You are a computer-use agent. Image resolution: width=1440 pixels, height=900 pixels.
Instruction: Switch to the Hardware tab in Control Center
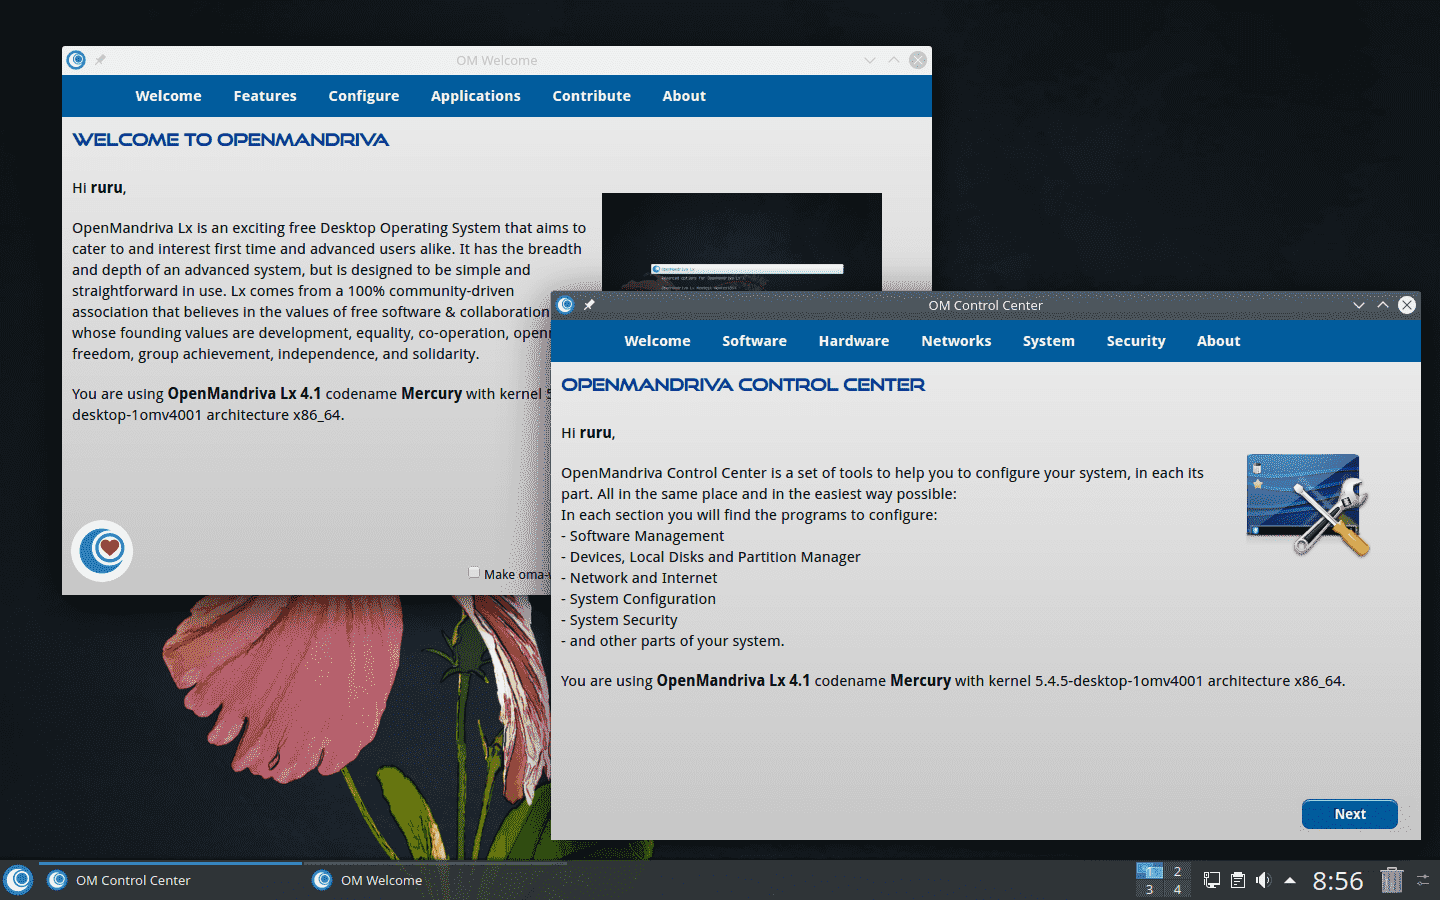(x=853, y=340)
